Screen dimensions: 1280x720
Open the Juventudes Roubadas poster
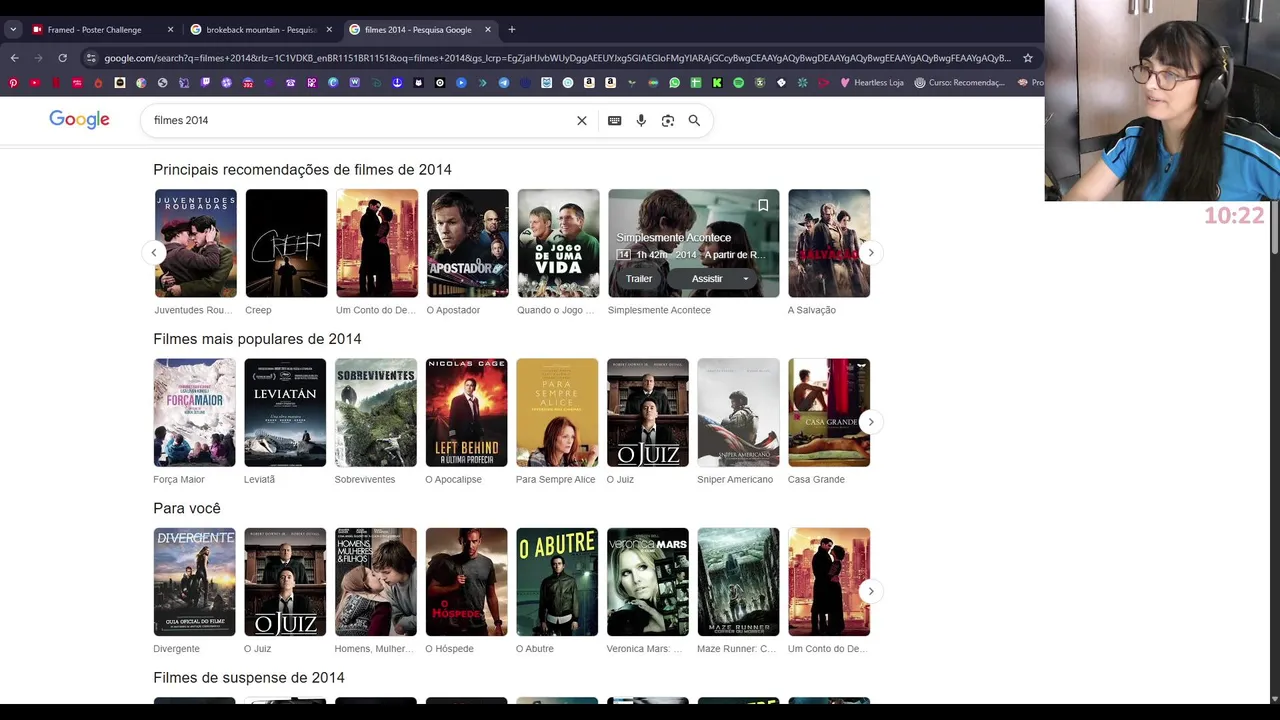pos(196,243)
